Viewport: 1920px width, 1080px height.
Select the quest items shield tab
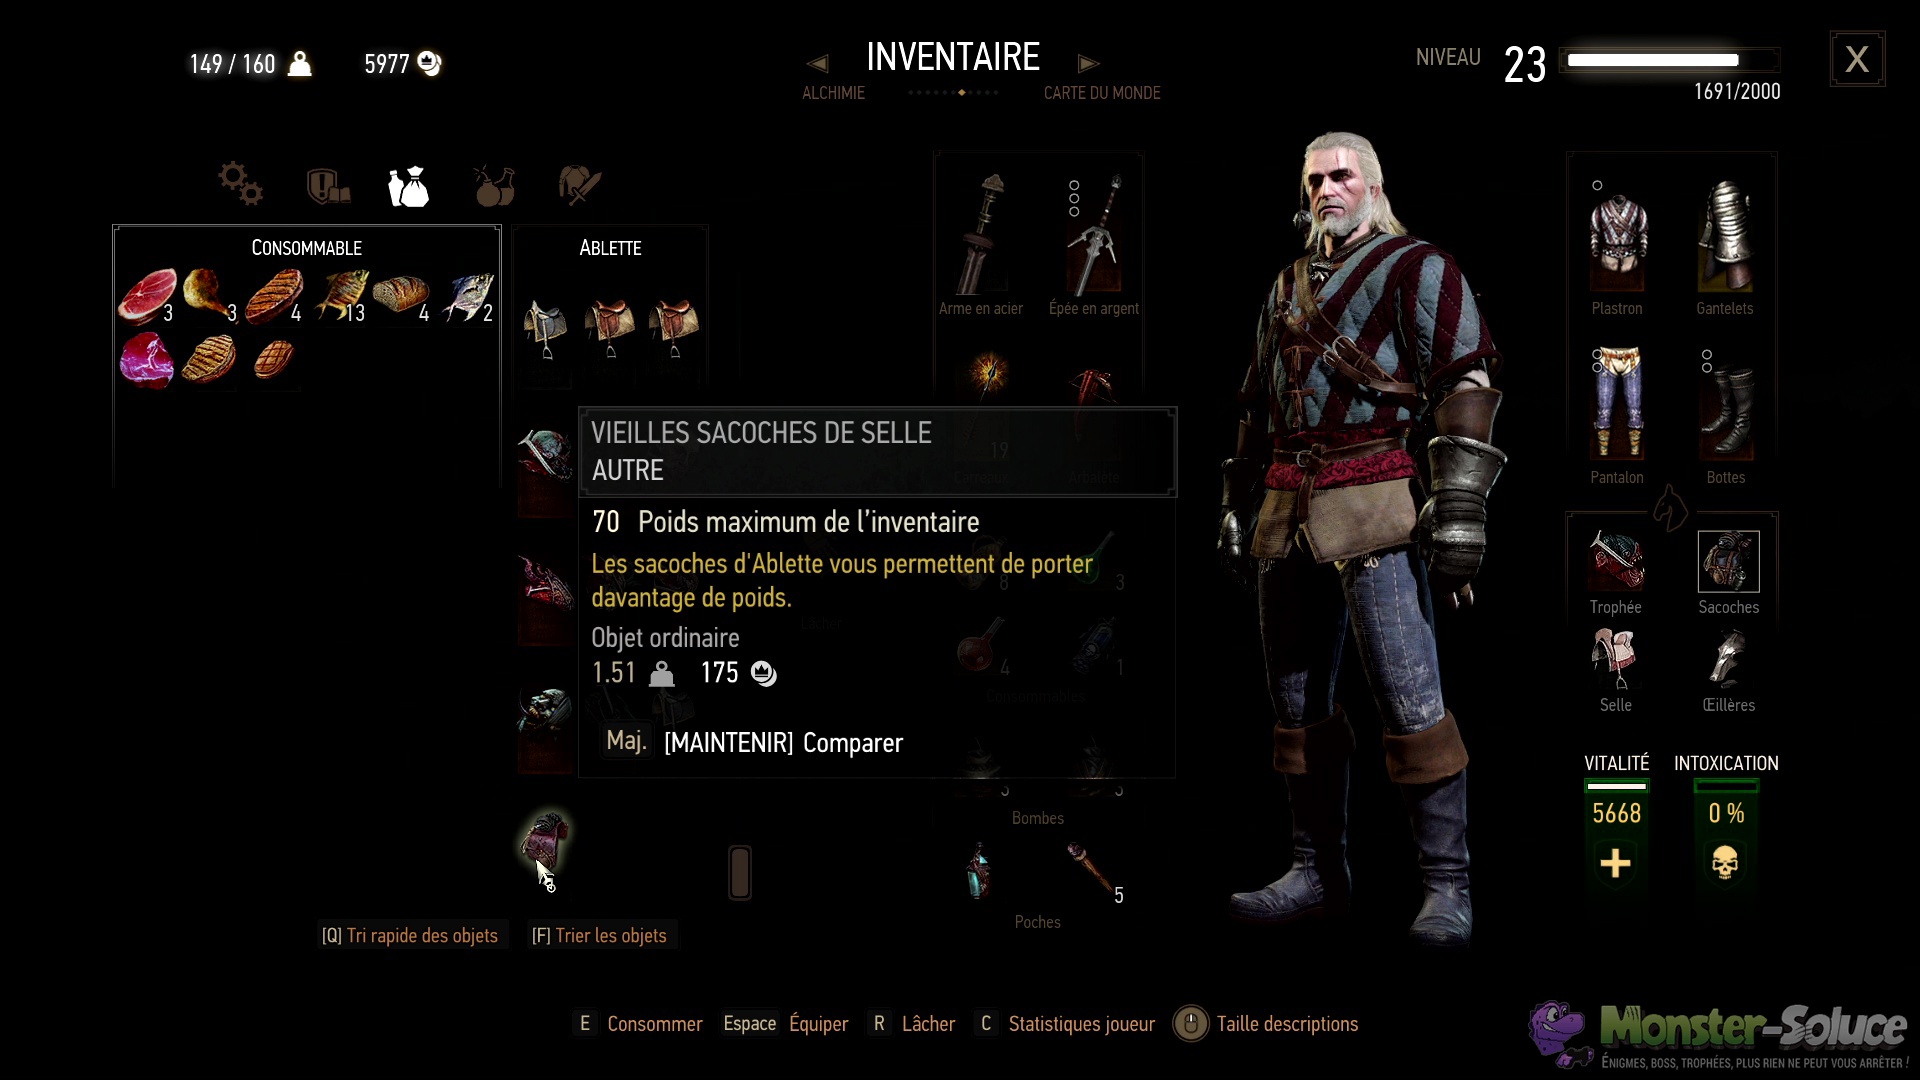pos(328,186)
